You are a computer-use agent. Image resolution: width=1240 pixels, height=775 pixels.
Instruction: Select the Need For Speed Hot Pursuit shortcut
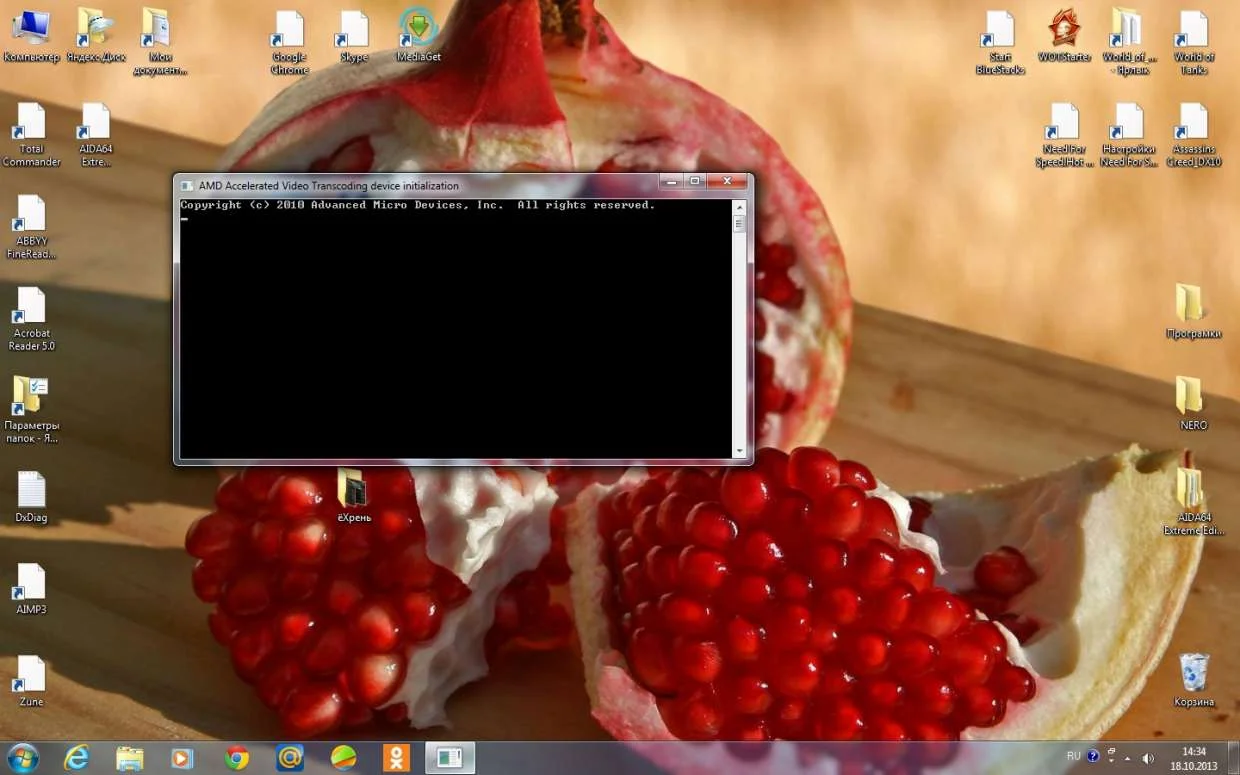tap(1064, 134)
